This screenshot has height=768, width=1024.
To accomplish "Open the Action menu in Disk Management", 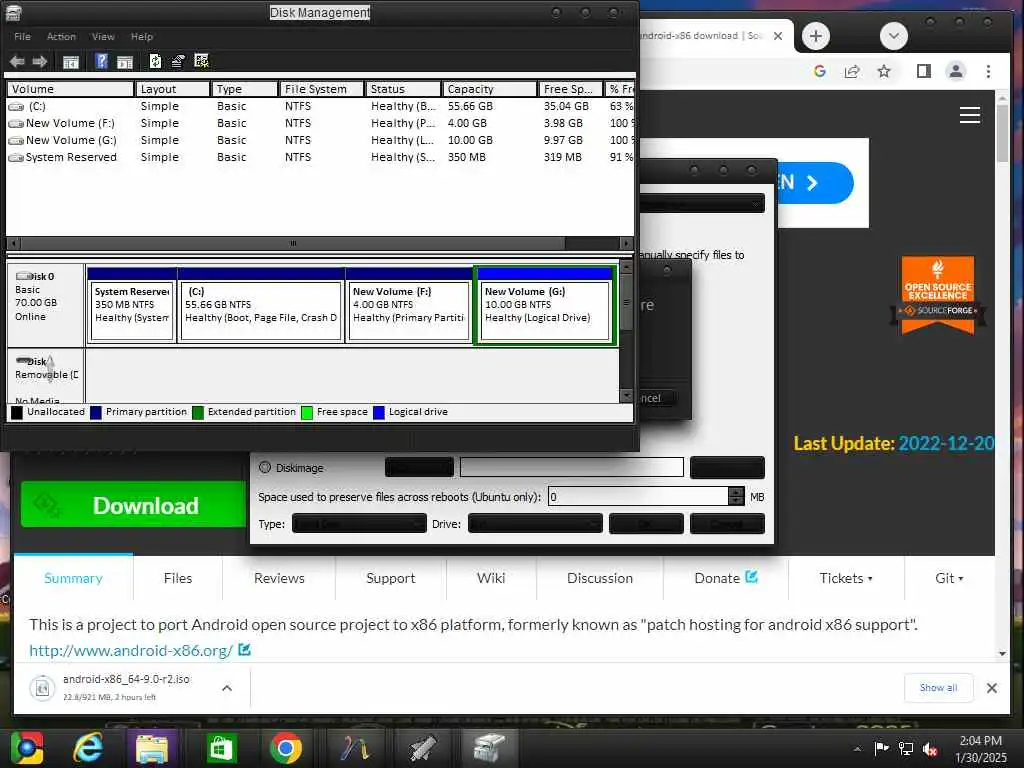I will 61,37.
